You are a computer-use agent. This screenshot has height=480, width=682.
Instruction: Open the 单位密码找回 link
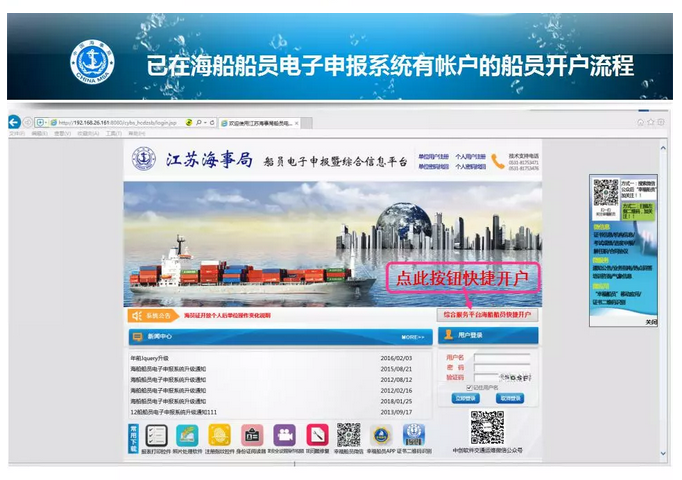click(433, 167)
